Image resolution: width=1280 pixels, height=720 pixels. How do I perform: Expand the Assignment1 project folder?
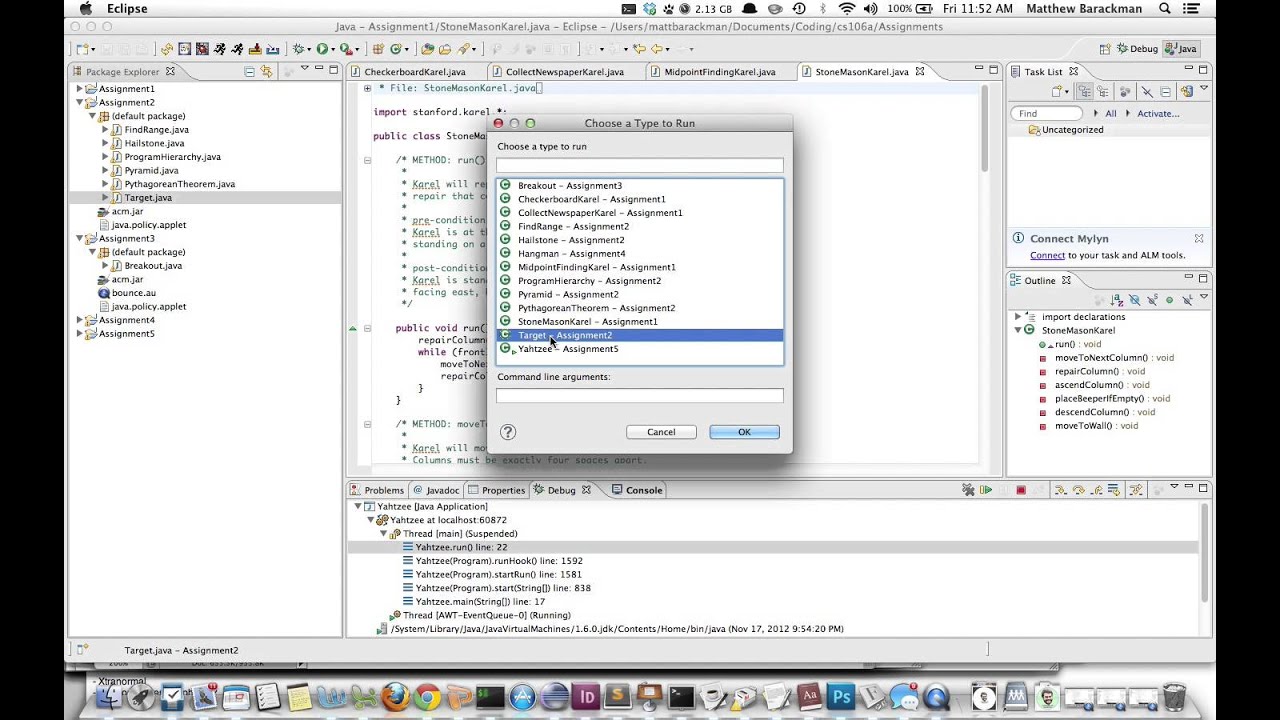click(80, 89)
